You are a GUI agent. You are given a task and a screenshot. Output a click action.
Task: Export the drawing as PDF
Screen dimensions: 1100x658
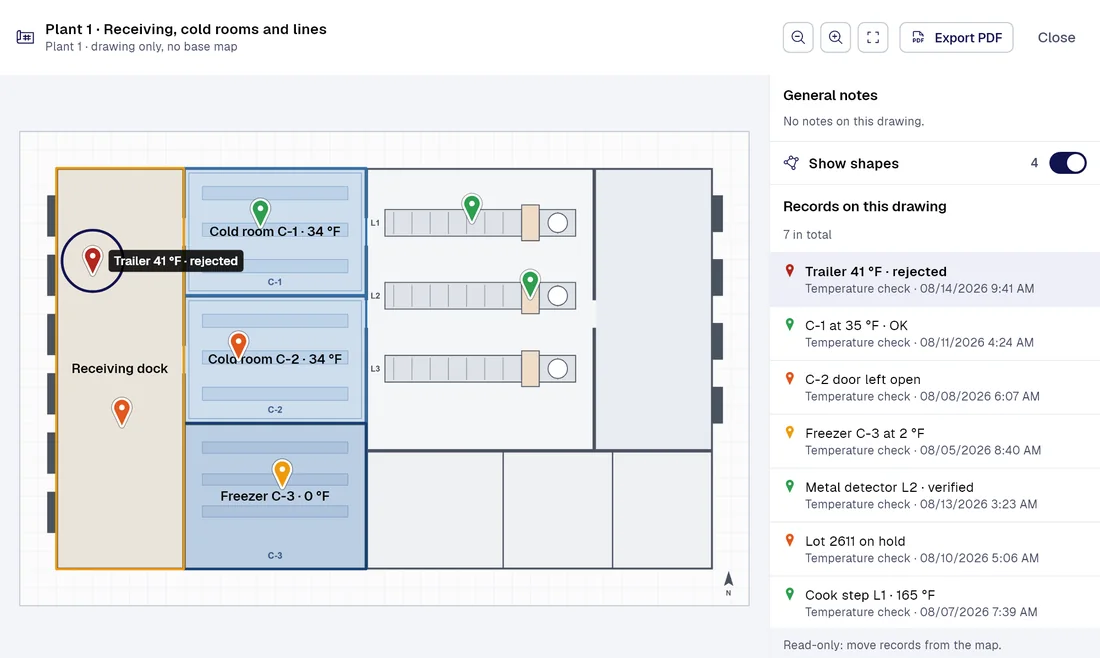point(956,37)
